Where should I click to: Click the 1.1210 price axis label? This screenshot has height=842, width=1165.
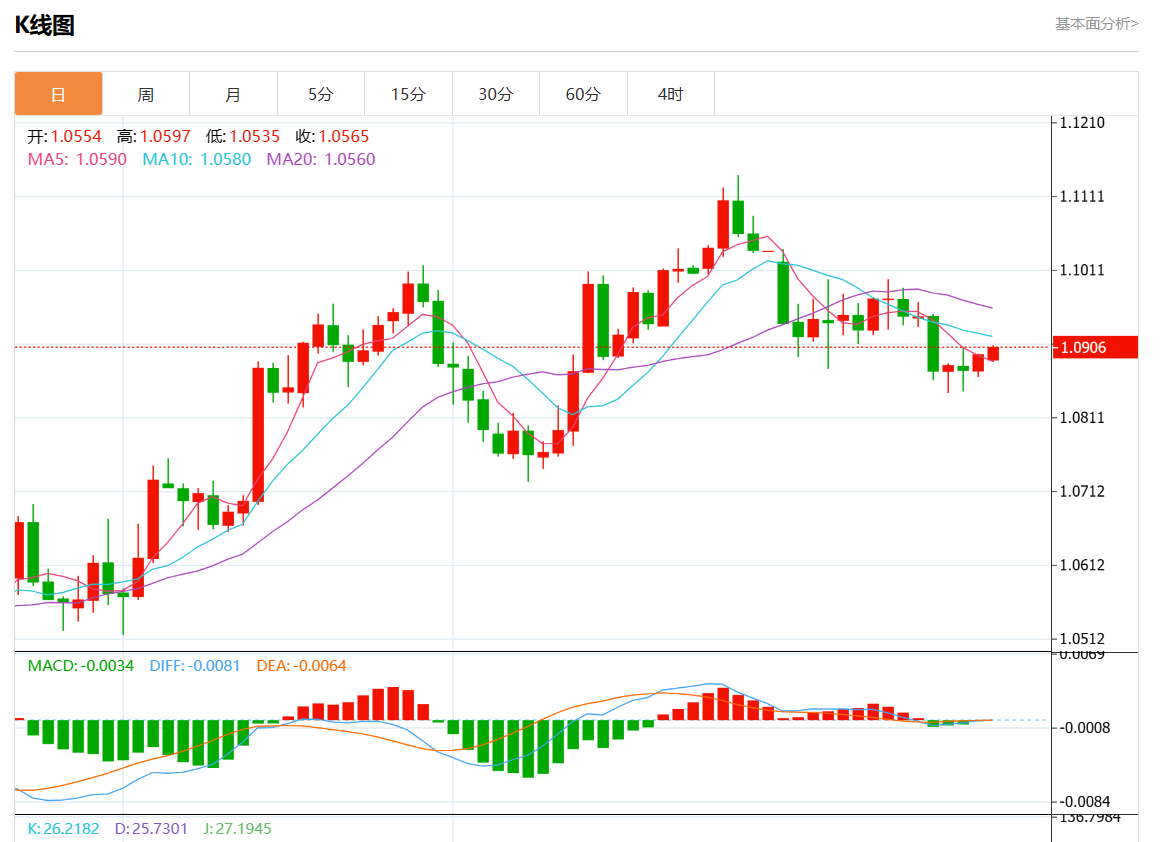pos(1083,123)
